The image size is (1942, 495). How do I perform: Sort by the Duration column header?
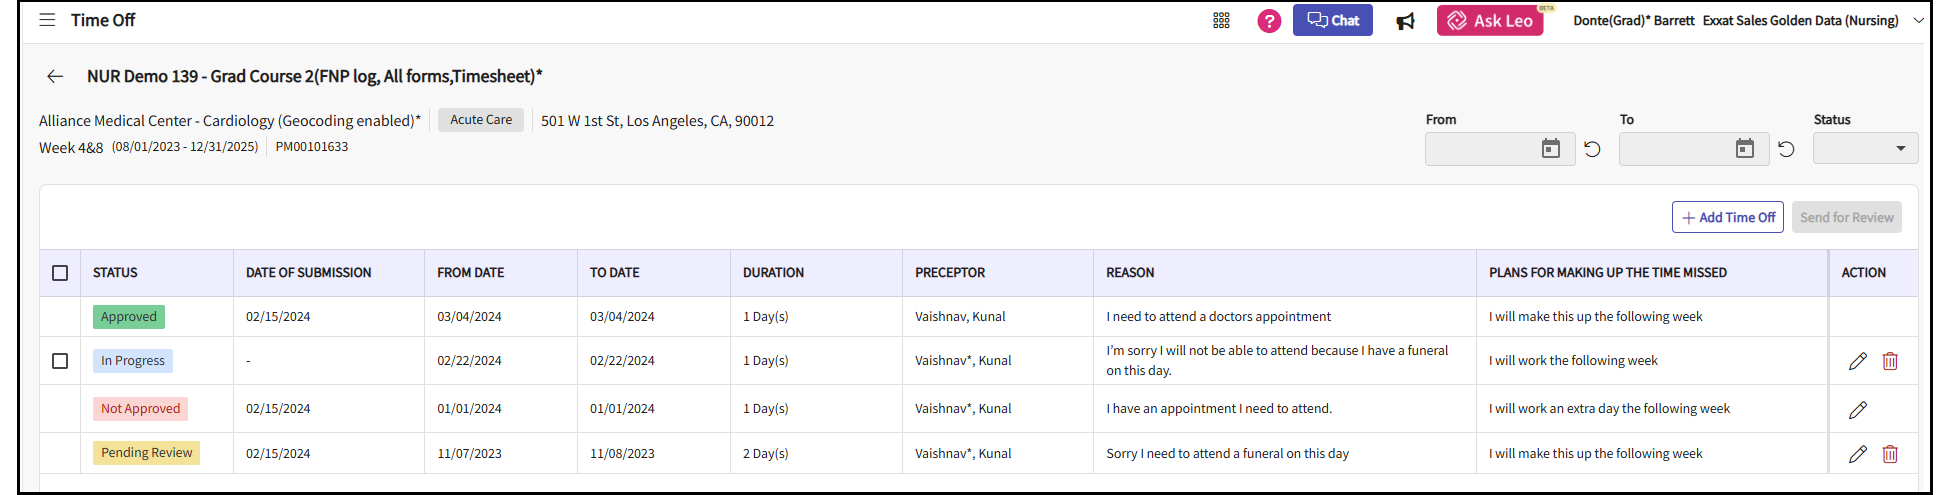coord(773,273)
